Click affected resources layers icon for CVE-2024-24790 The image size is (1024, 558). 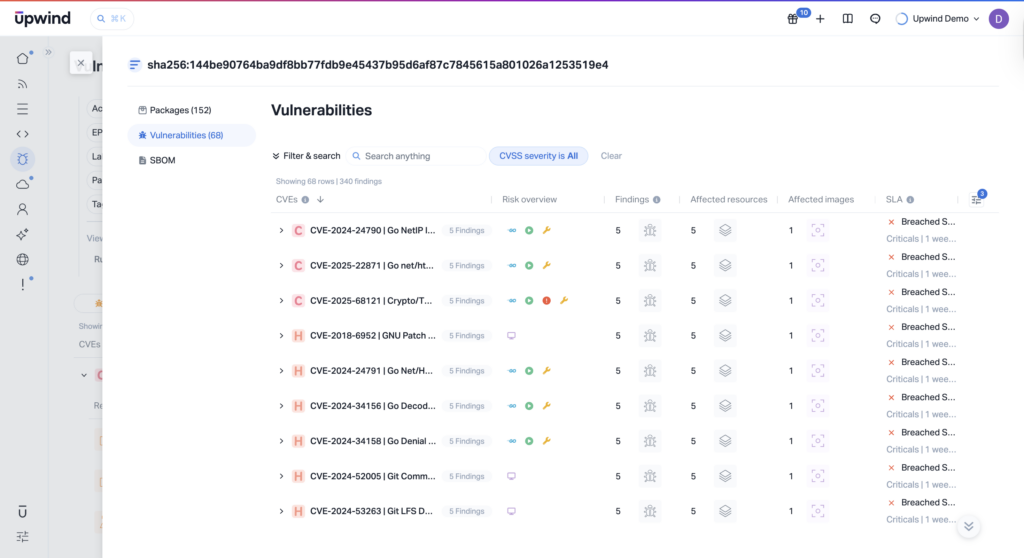[x=725, y=231]
